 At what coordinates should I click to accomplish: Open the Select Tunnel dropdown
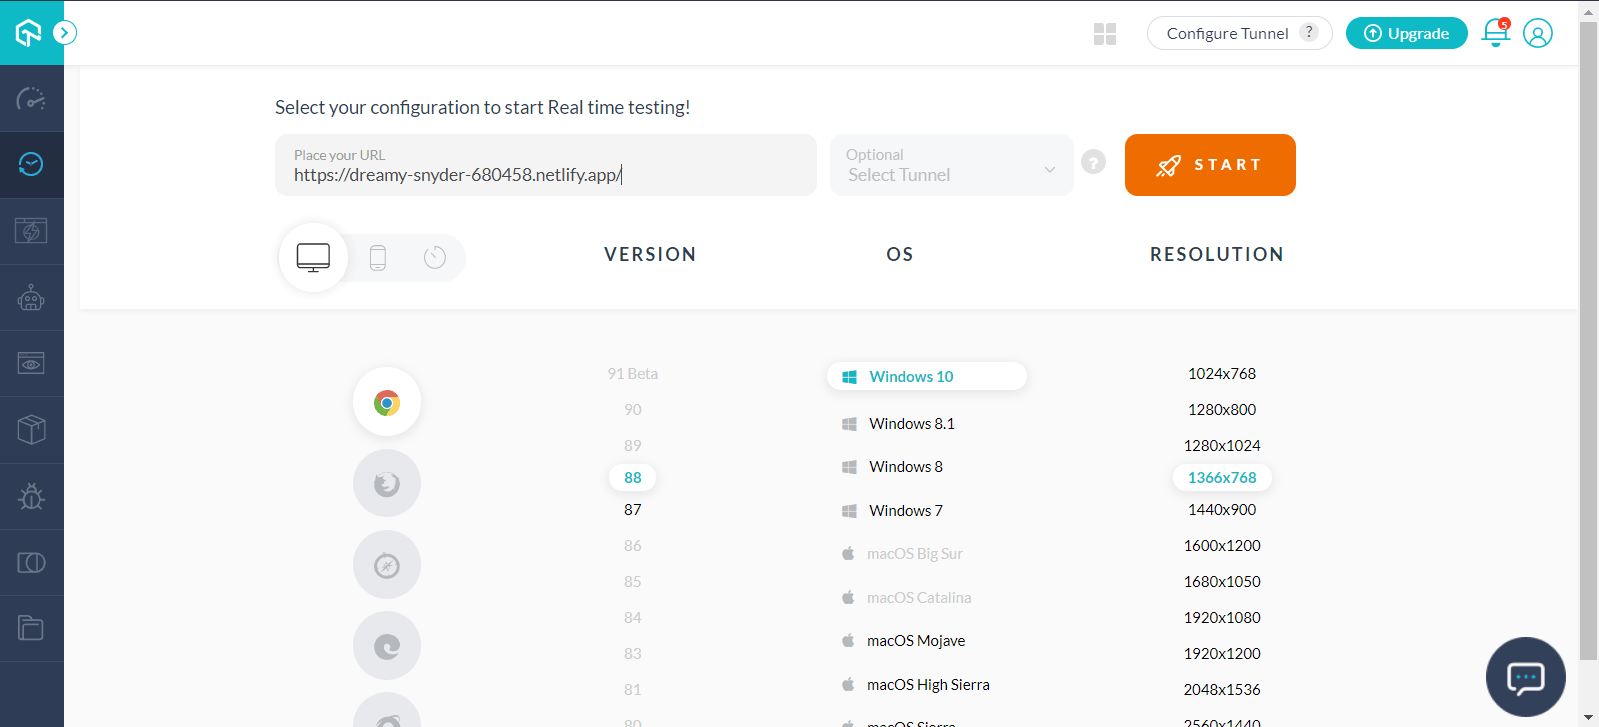(x=951, y=165)
